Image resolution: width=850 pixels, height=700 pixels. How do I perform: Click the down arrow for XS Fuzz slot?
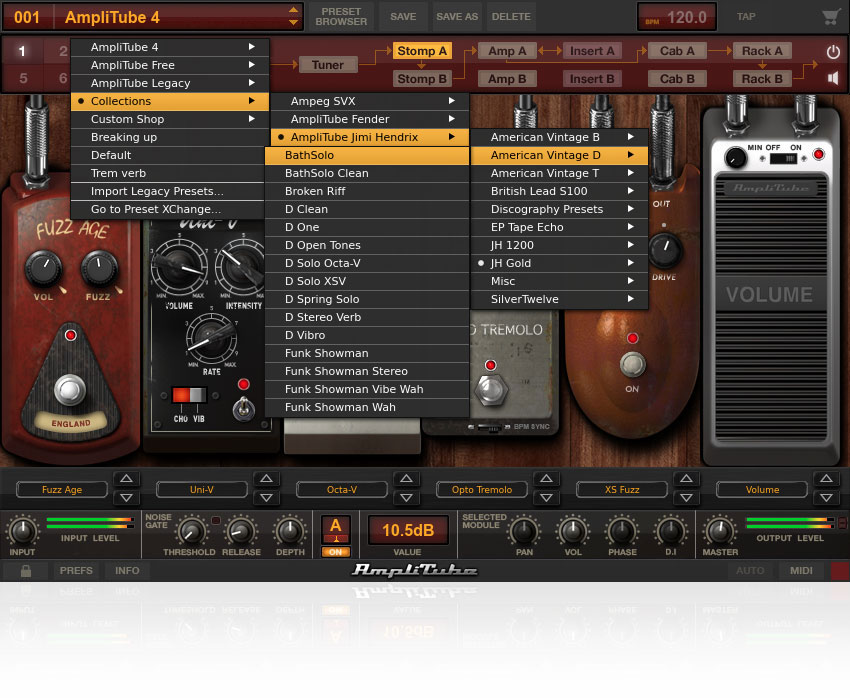click(x=686, y=497)
